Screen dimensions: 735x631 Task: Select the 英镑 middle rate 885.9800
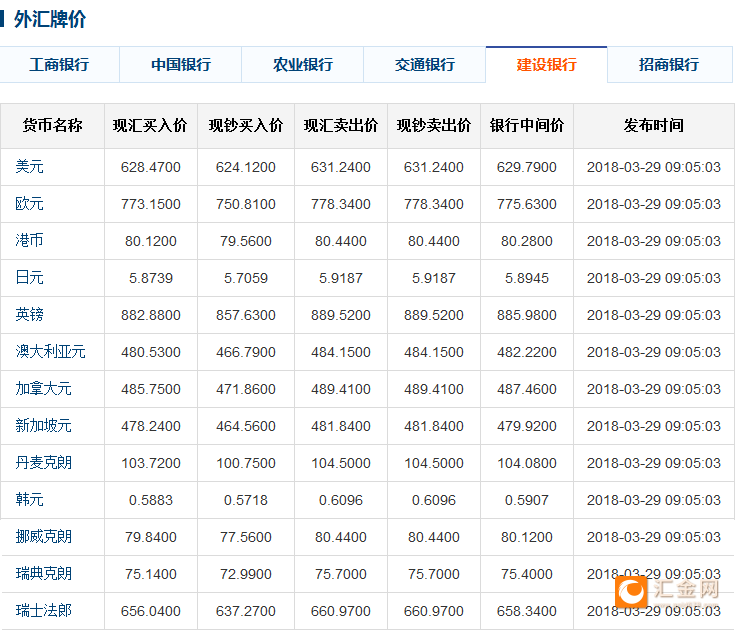527,316
